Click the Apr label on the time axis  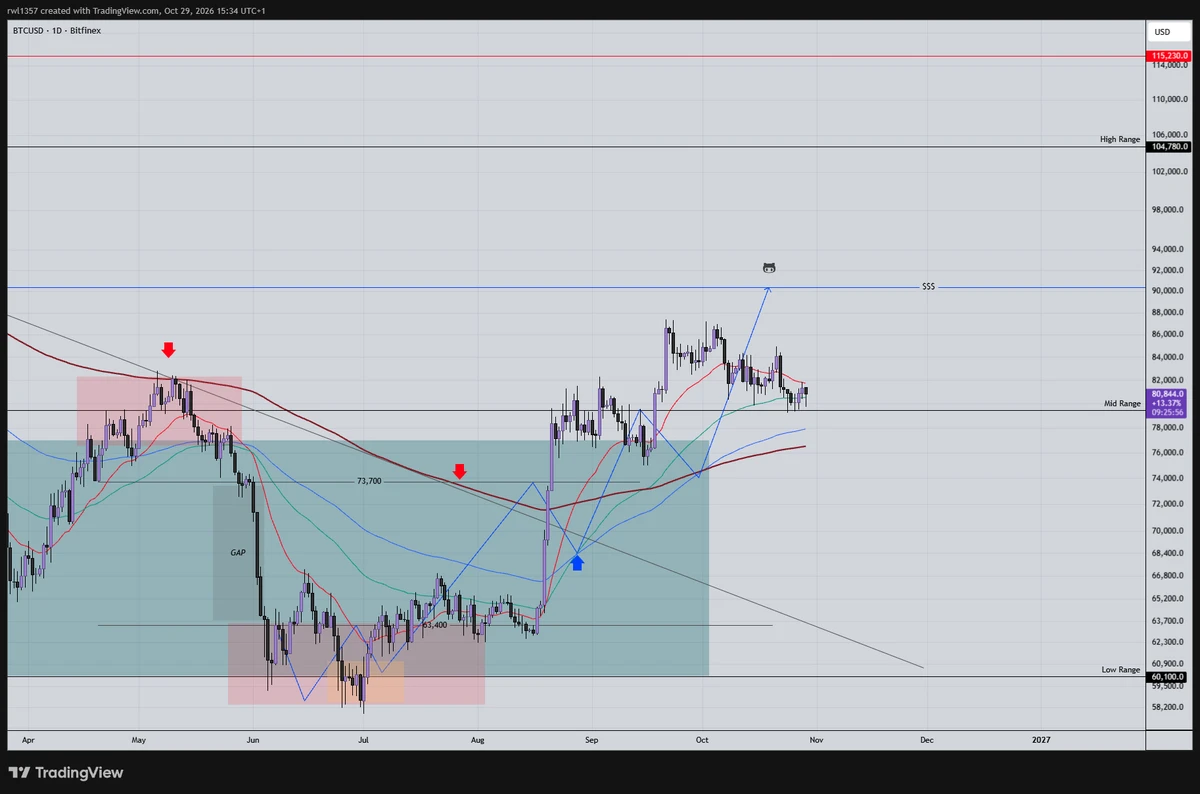coord(28,741)
